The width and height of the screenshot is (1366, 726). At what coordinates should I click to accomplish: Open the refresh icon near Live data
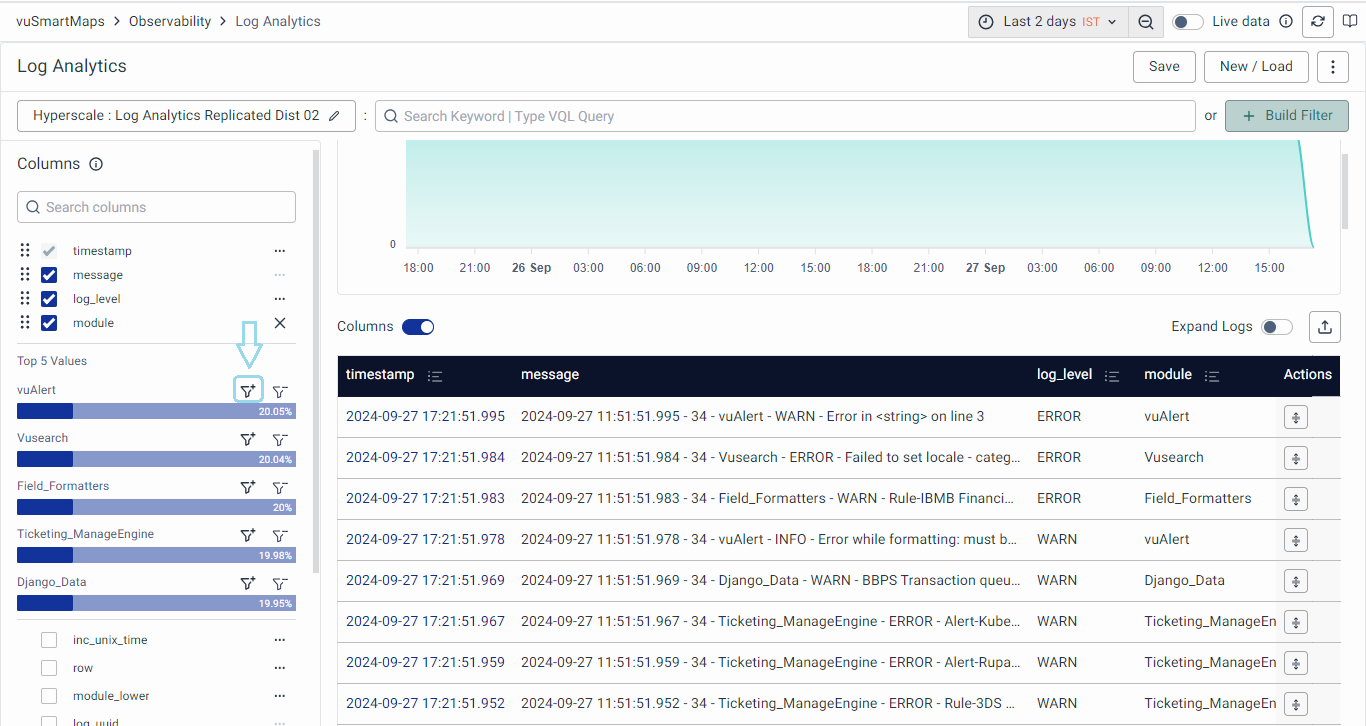click(x=1317, y=21)
